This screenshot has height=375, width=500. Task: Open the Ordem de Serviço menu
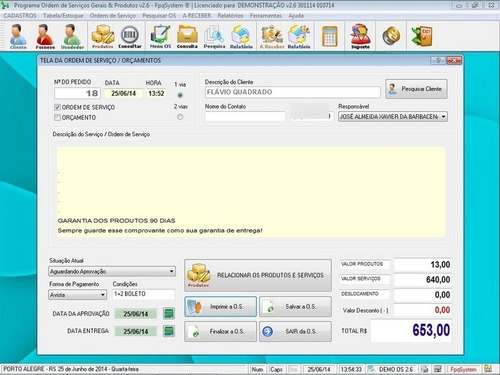[113, 16]
